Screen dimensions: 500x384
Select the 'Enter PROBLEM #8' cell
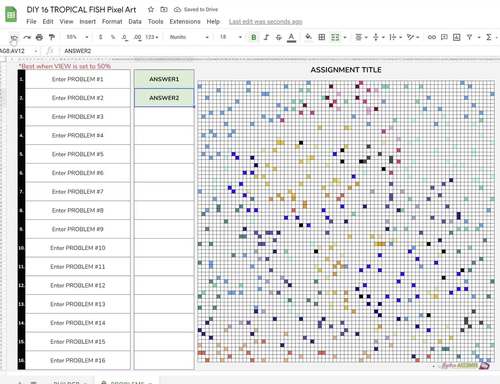click(x=78, y=210)
